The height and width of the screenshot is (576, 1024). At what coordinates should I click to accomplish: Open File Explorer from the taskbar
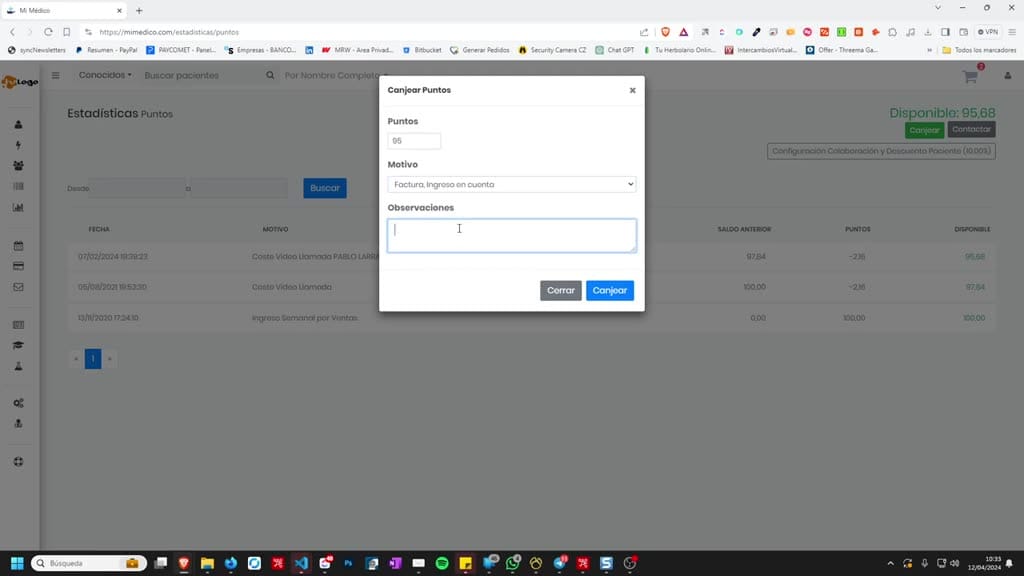tap(208, 563)
